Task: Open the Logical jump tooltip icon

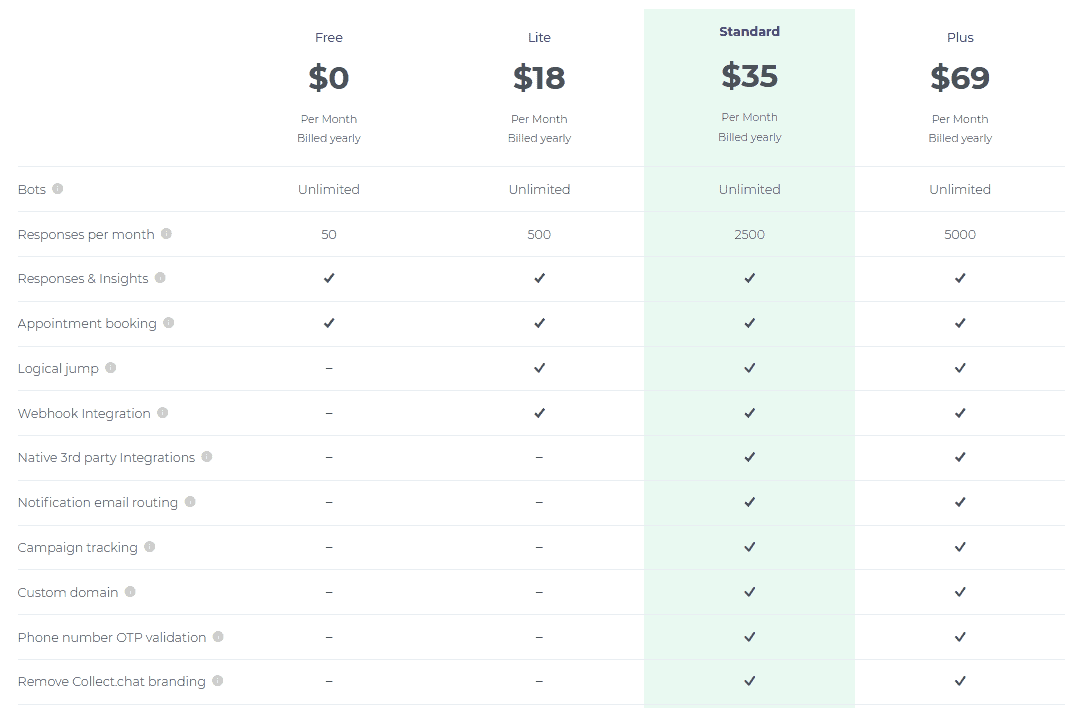Action: pos(109,368)
